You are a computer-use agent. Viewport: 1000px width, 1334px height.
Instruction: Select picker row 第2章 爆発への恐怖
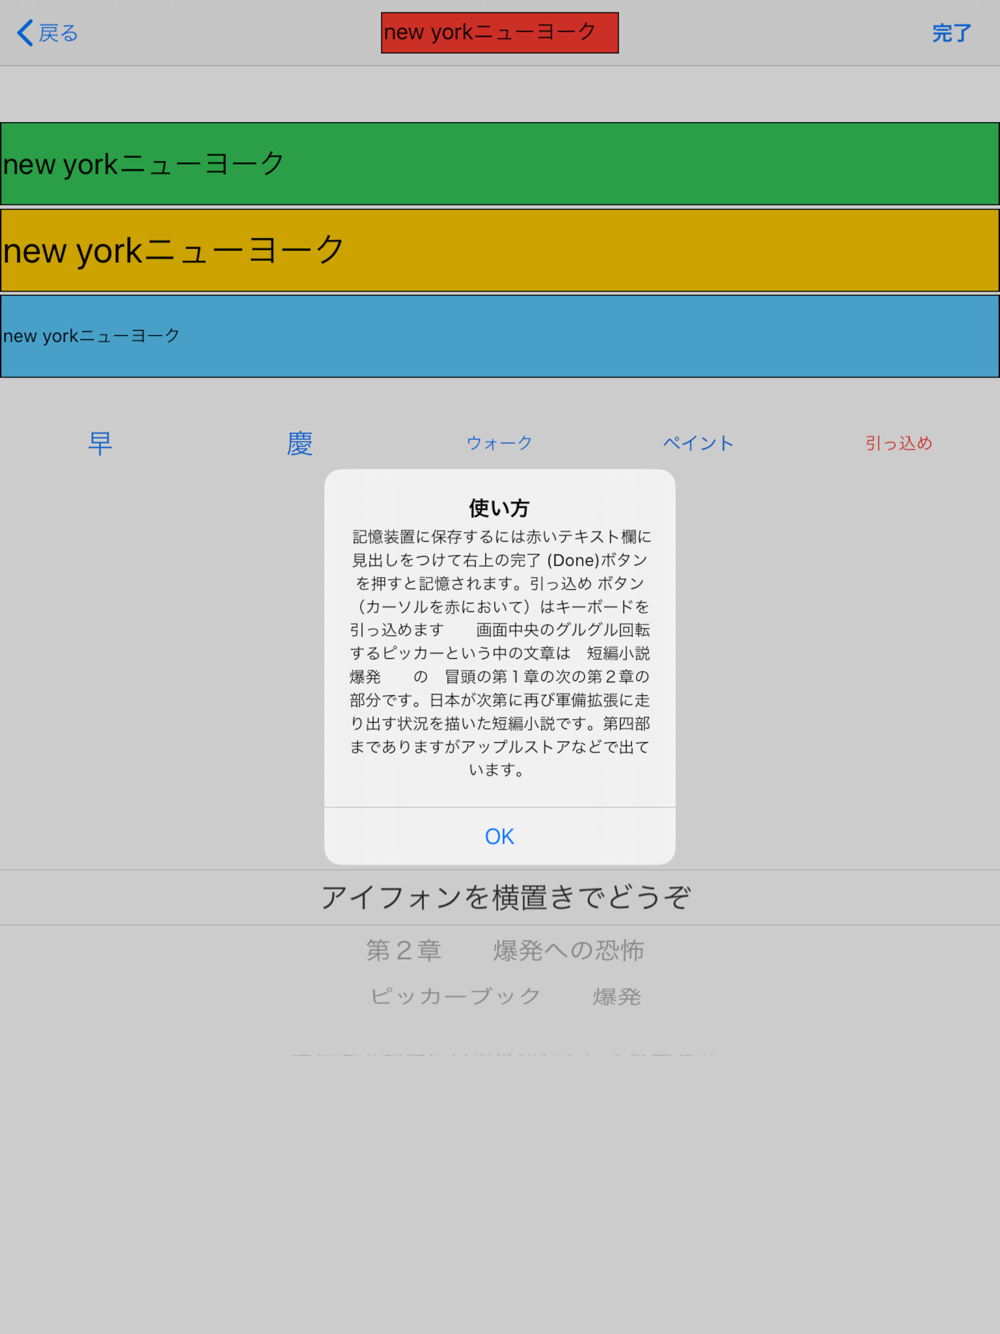click(x=505, y=950)
